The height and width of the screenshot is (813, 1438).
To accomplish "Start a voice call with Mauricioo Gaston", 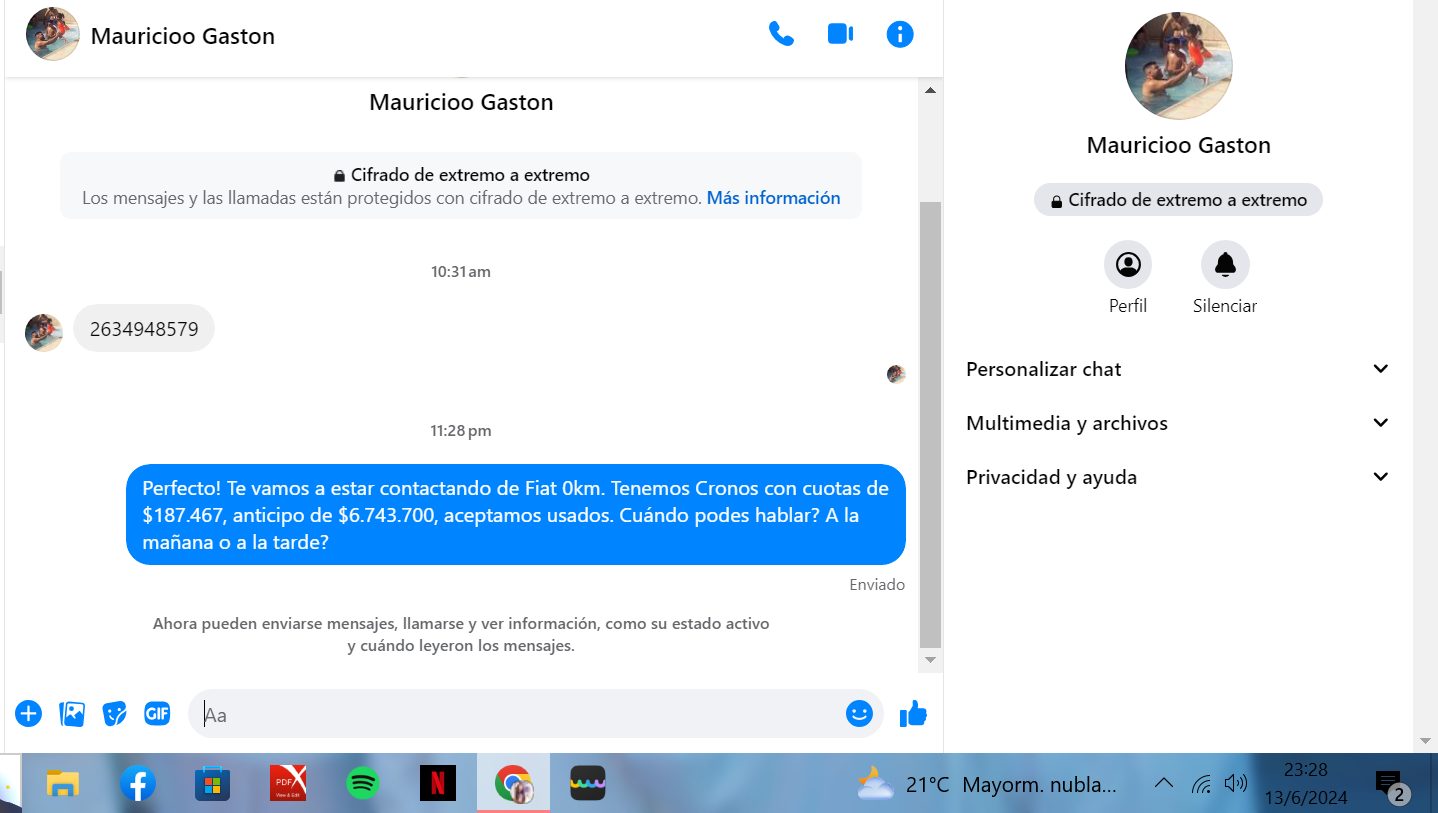I will (781, 35).
